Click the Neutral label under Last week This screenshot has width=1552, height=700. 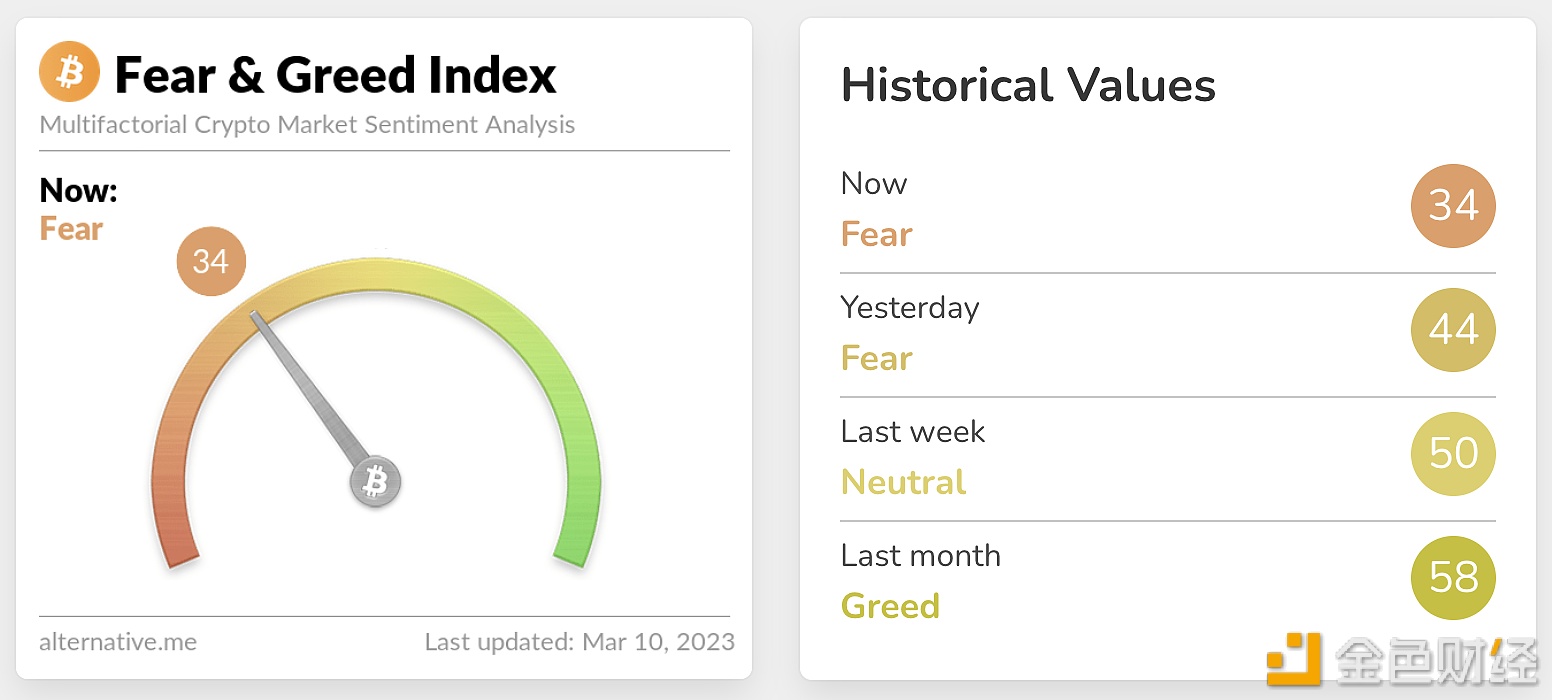[903, 482]
